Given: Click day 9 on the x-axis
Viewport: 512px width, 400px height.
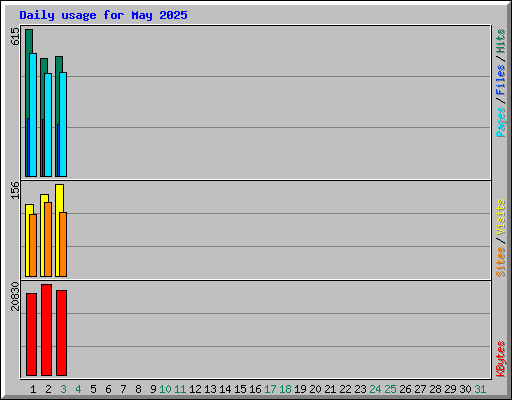Looking at the screenshot, I should [153, 389].
